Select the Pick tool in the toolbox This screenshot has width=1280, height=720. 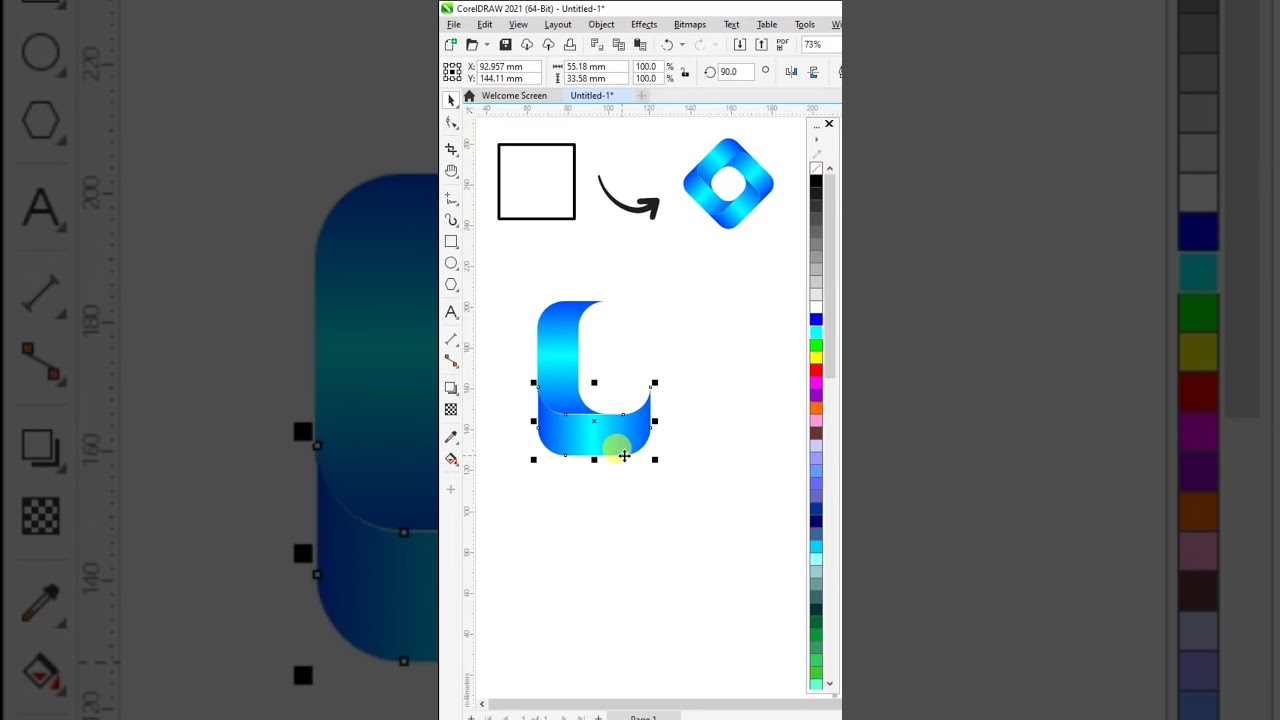point(451,100)
